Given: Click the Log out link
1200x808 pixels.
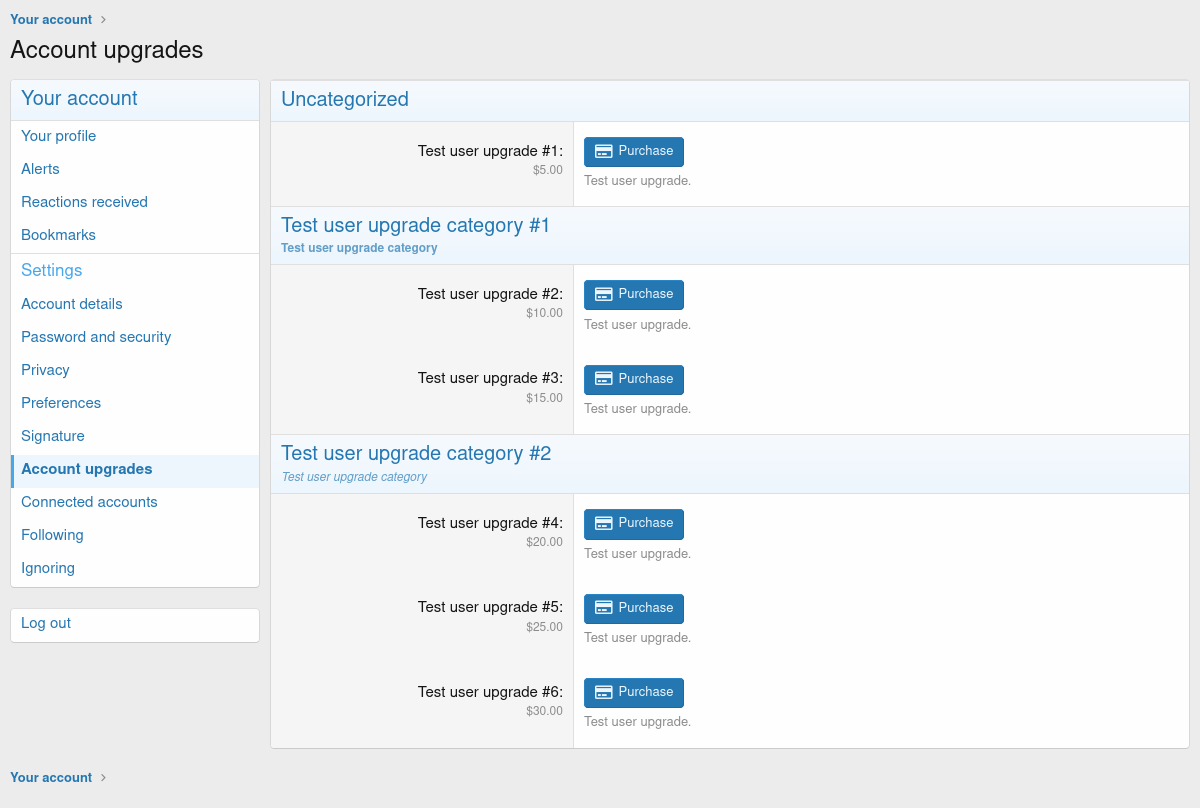Looking at the screenshot, I should pos(46,623).
